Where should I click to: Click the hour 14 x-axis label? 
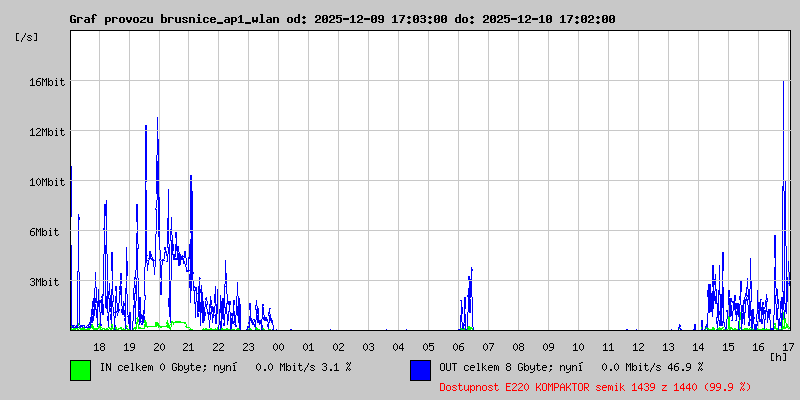[x=698, y=347]
